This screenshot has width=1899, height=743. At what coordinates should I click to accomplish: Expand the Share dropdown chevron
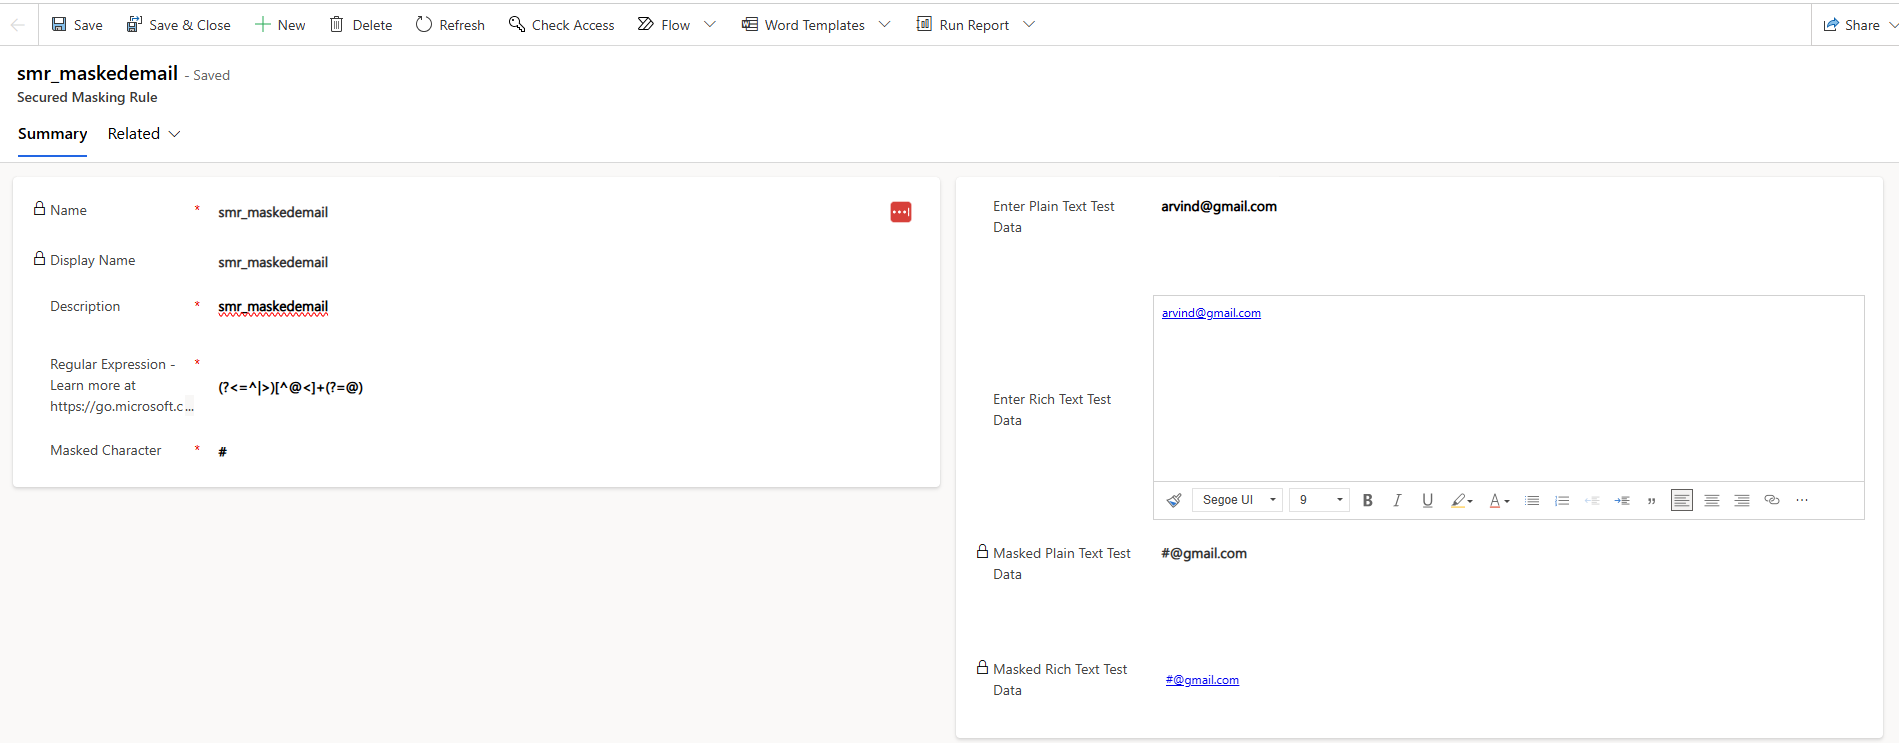coord(1892,25)
